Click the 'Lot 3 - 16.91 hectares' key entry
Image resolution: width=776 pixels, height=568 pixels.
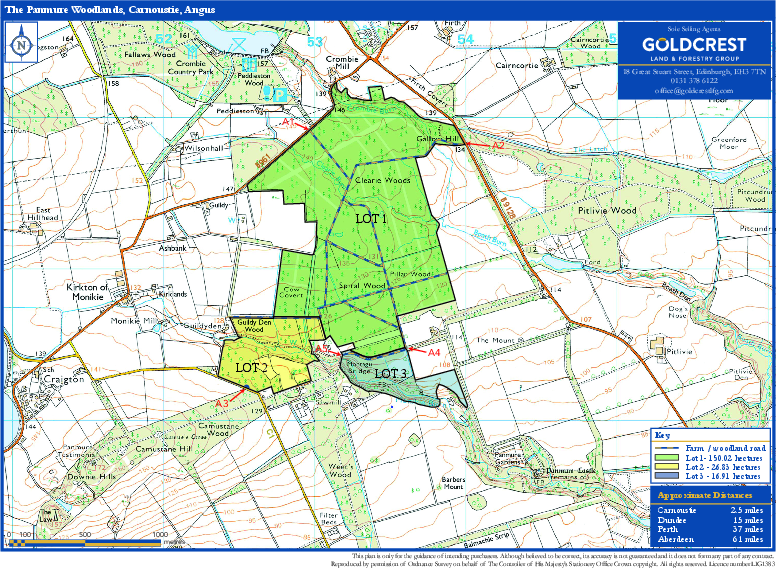tap(722, 476)
